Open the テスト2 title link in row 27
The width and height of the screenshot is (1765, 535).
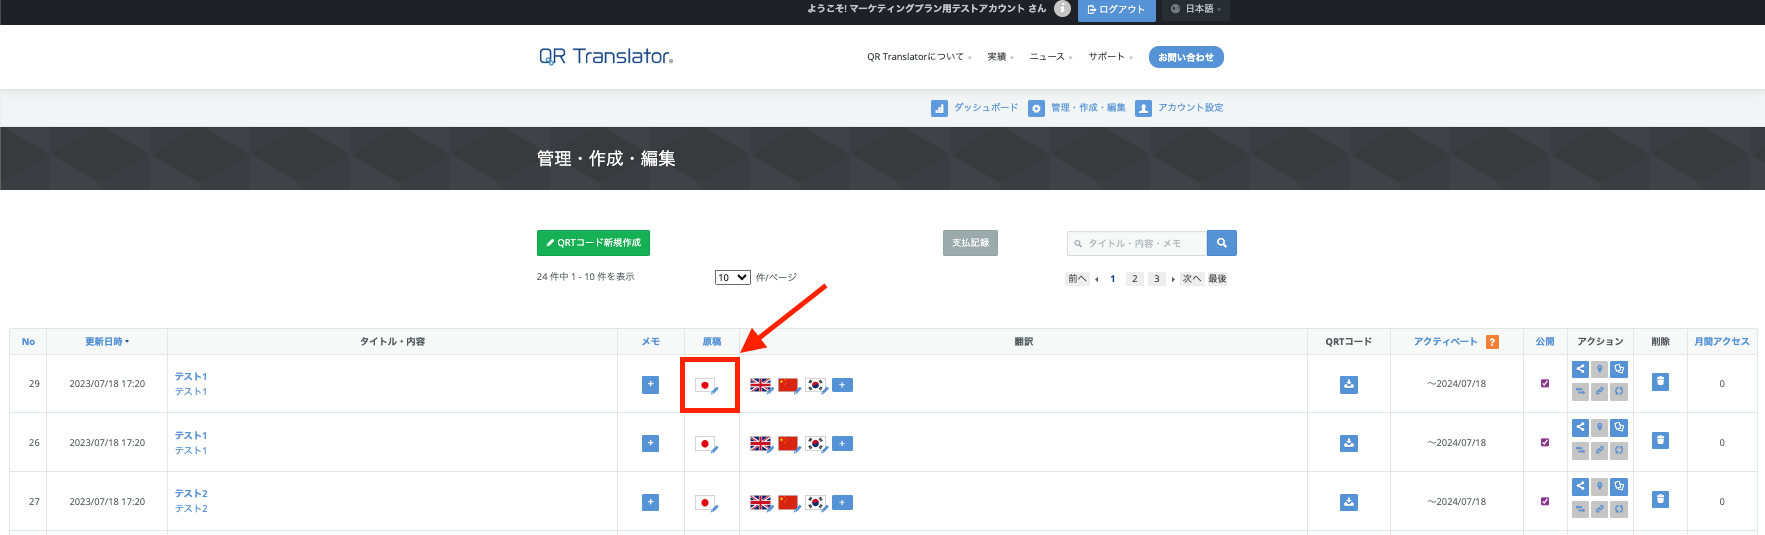coord(191,494)
